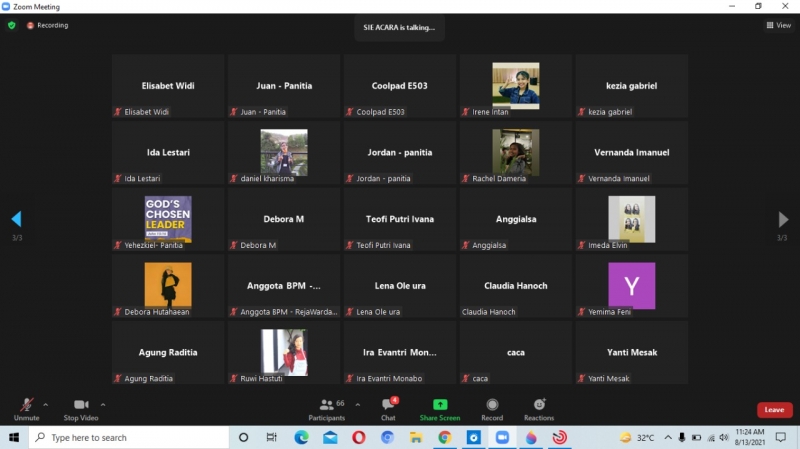Open the Participants panel
The image size is (800, 449).
pos(326,408)
